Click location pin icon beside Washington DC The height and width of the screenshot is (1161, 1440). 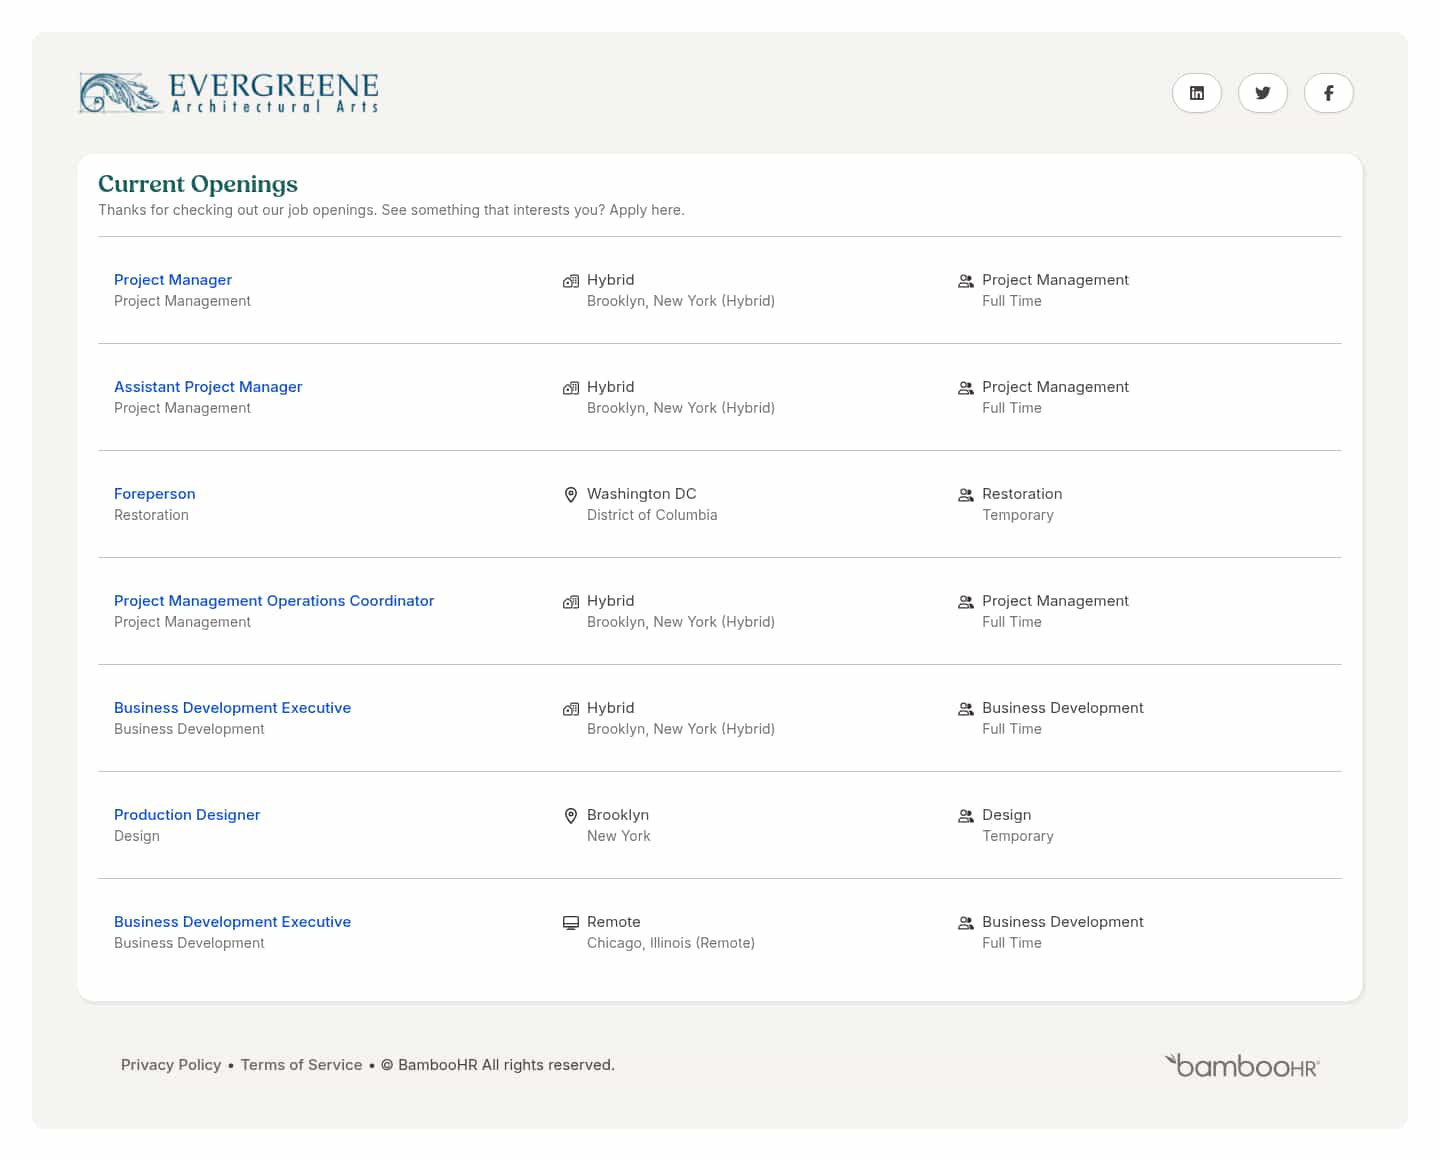click(x=571, y=495)
